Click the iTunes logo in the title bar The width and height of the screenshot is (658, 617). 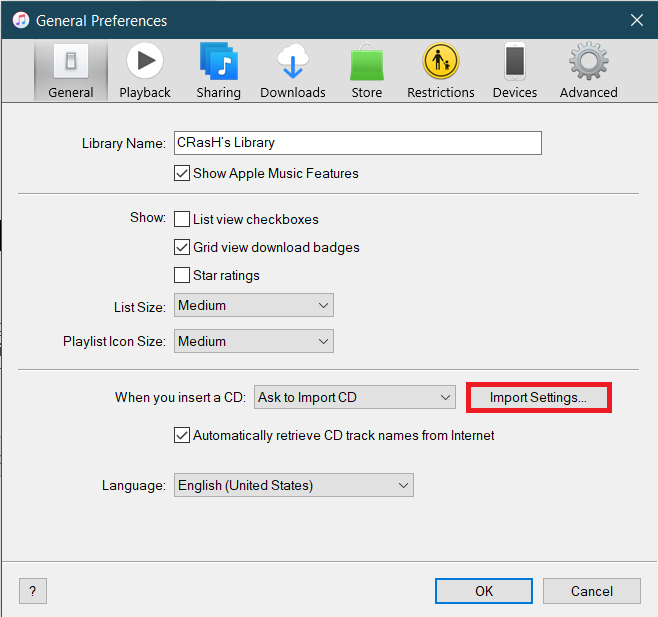[21, 20]
